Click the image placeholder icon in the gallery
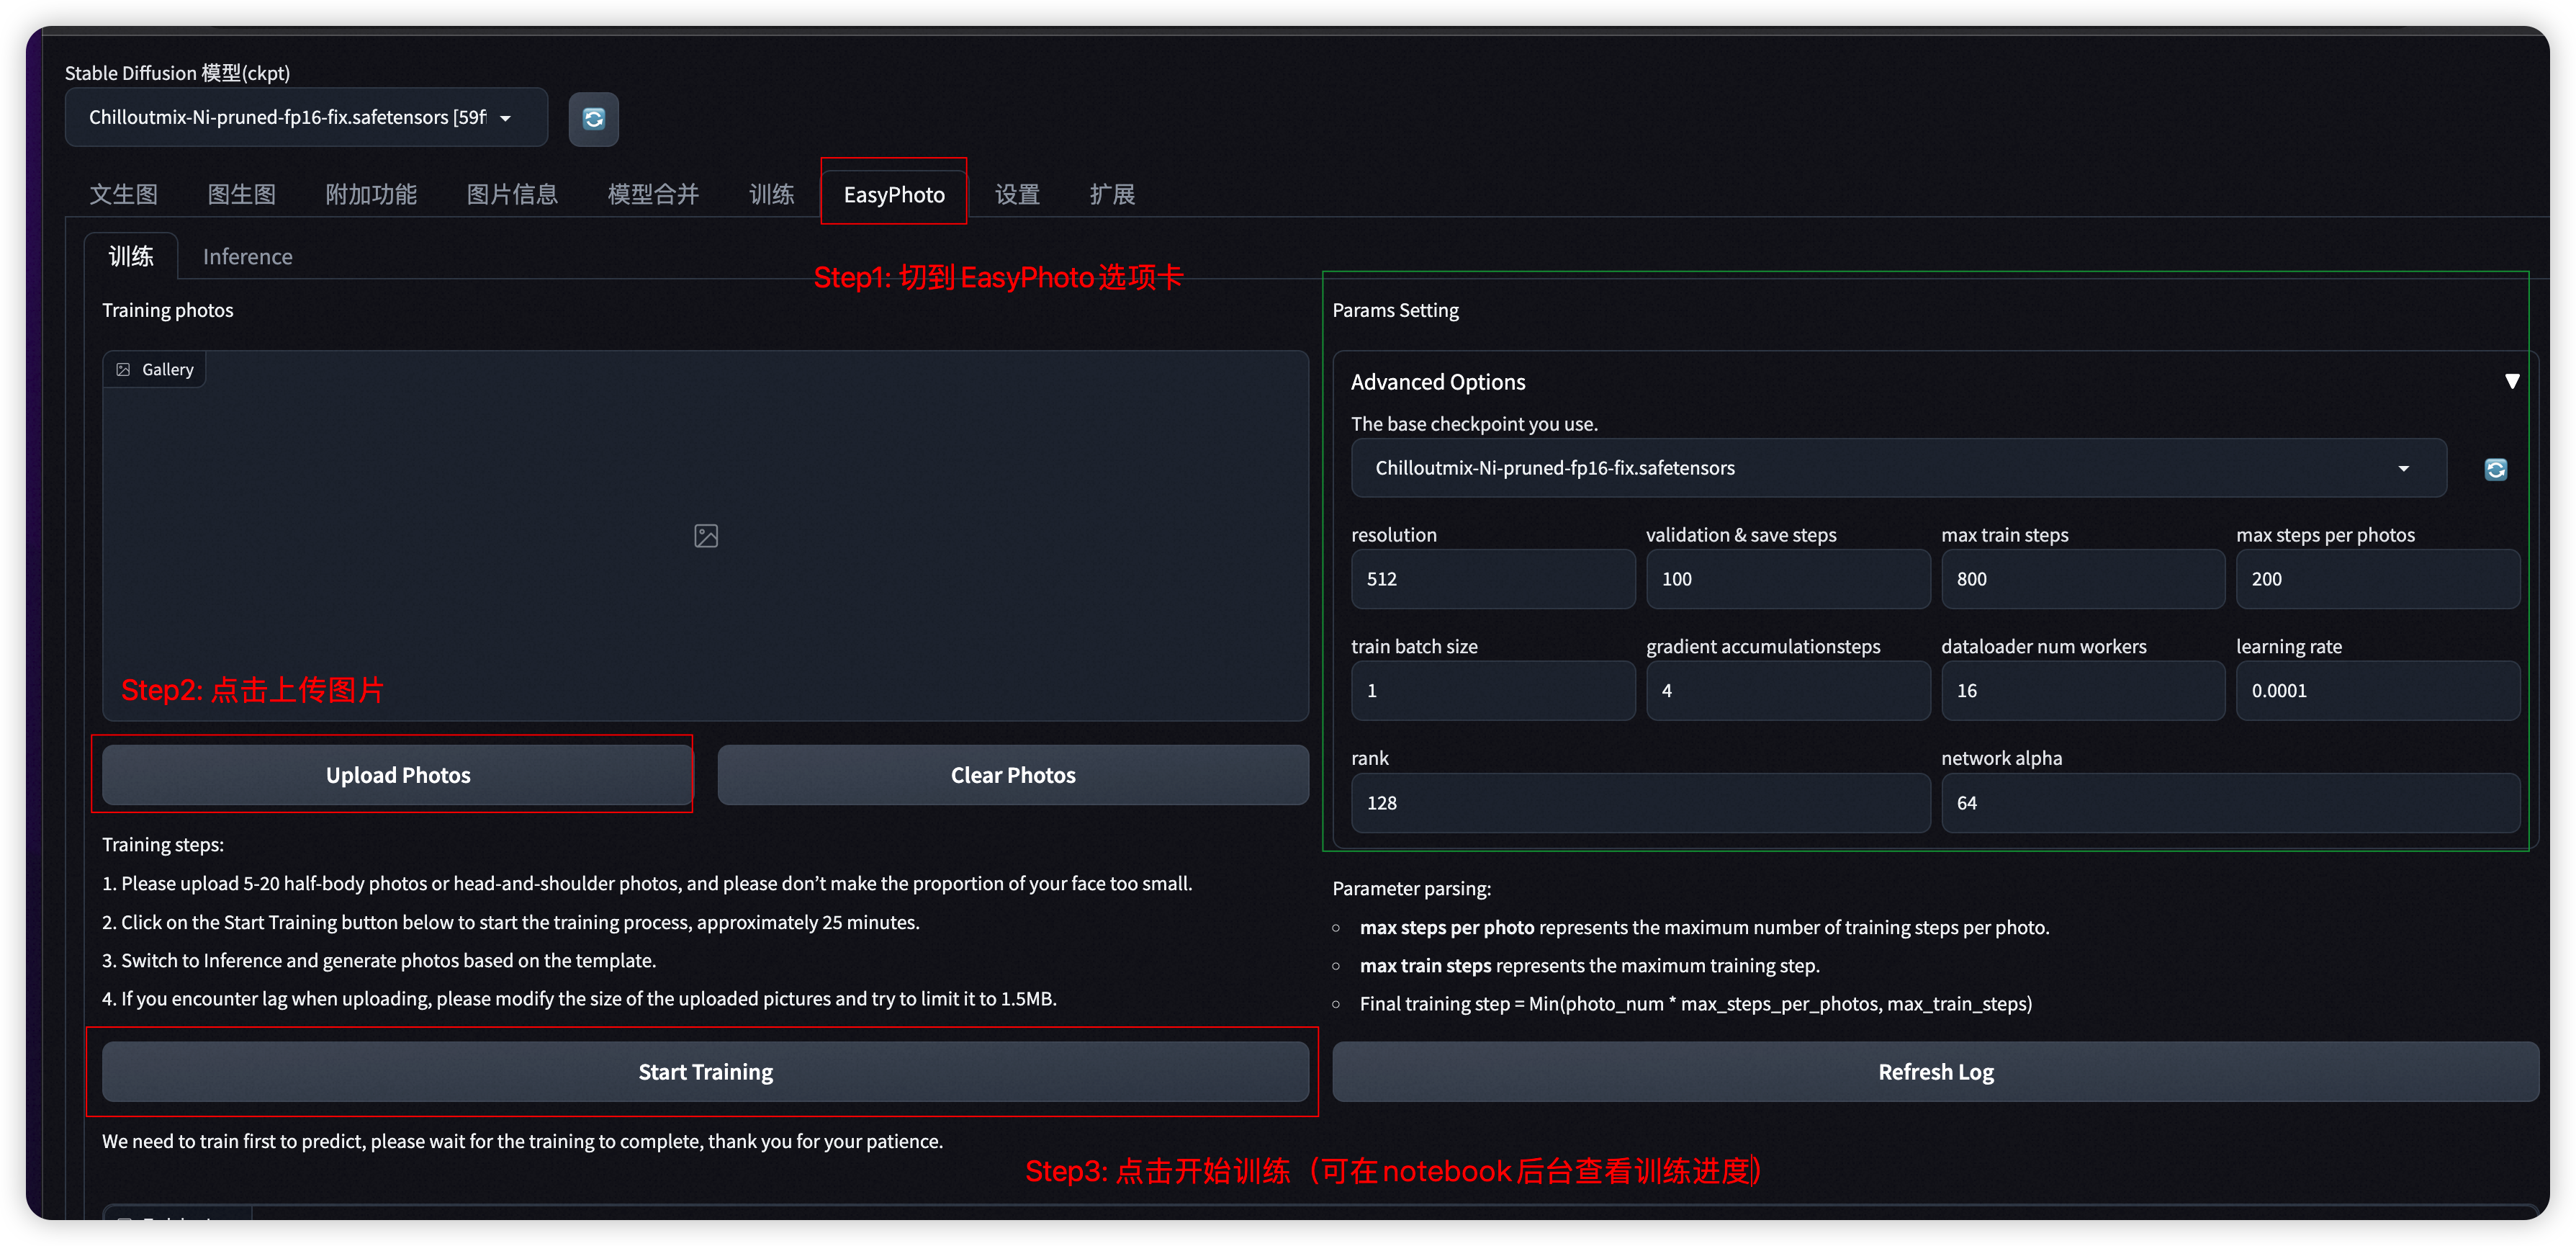2576x1246 pixels. coord(705,536)
